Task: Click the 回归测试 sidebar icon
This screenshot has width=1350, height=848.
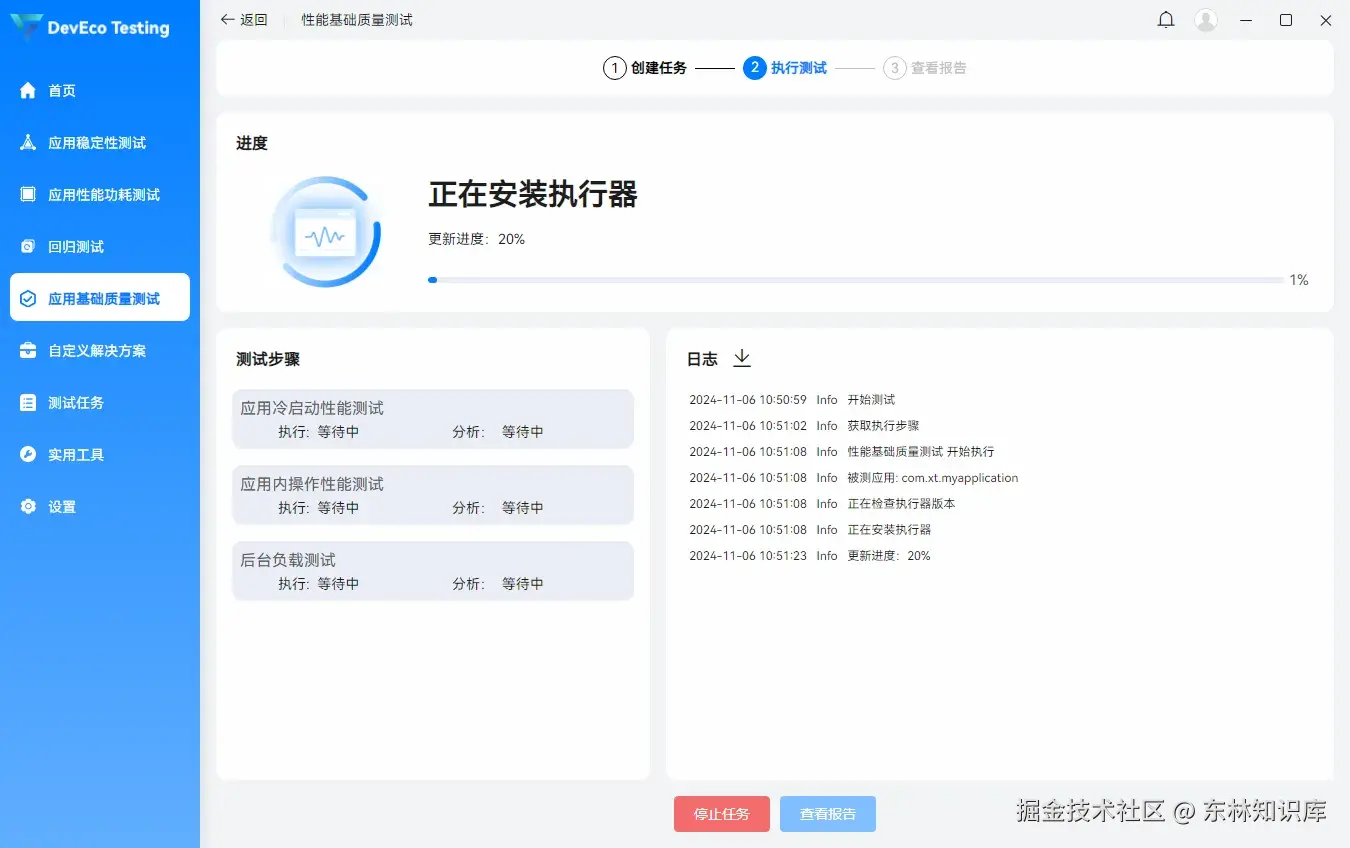Action: (x=28, y=247)
